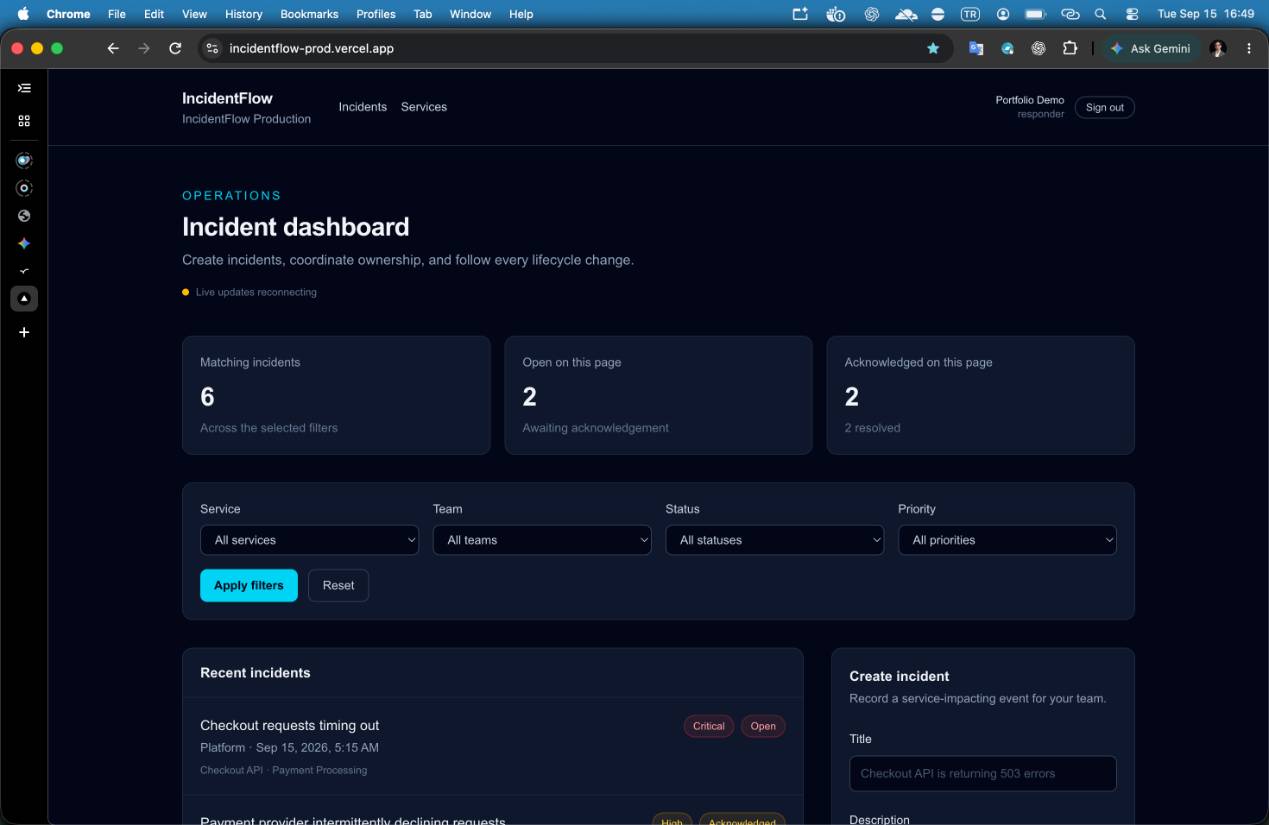Click the Create incident heading
Screen dimensions: 1269x825
(899, 676)
